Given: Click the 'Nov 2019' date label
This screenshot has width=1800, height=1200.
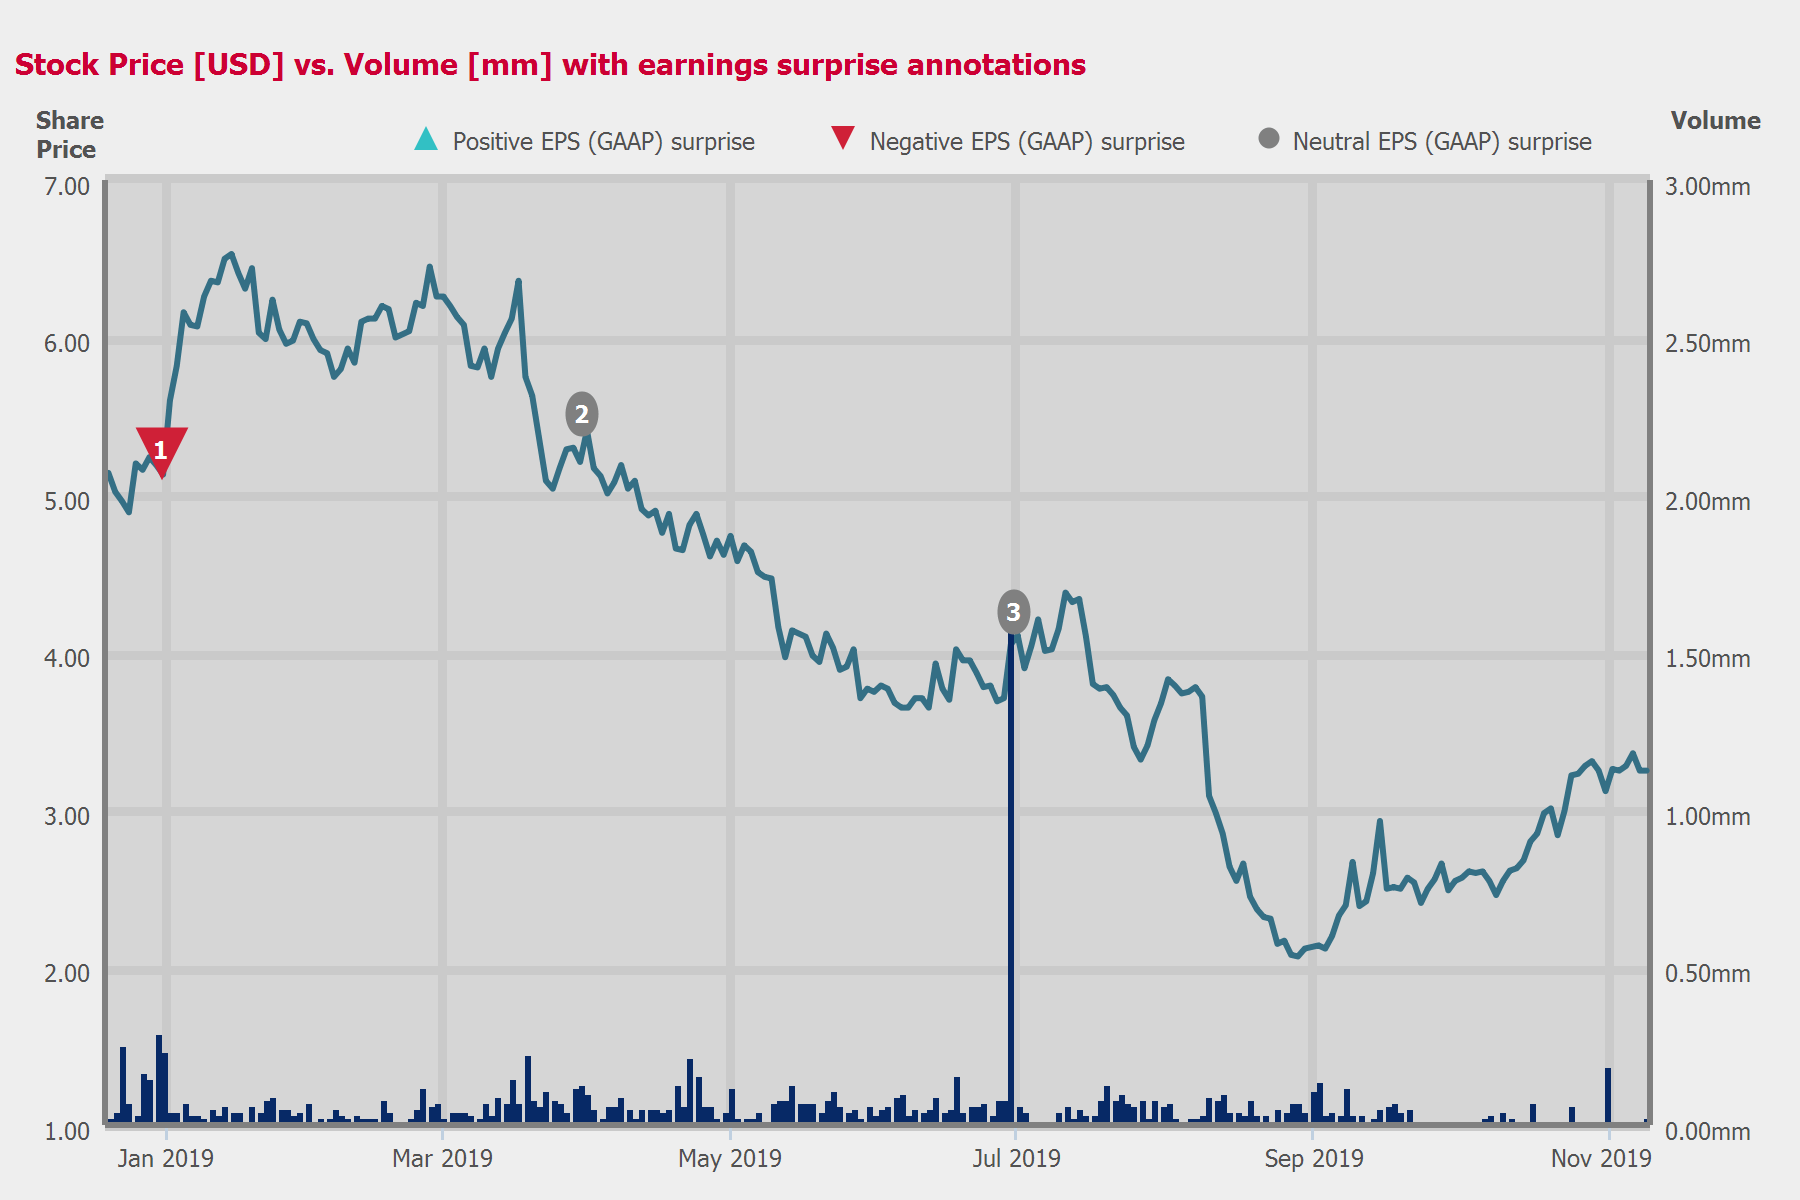Looking at the screenshot, I should point(1601,1158).
